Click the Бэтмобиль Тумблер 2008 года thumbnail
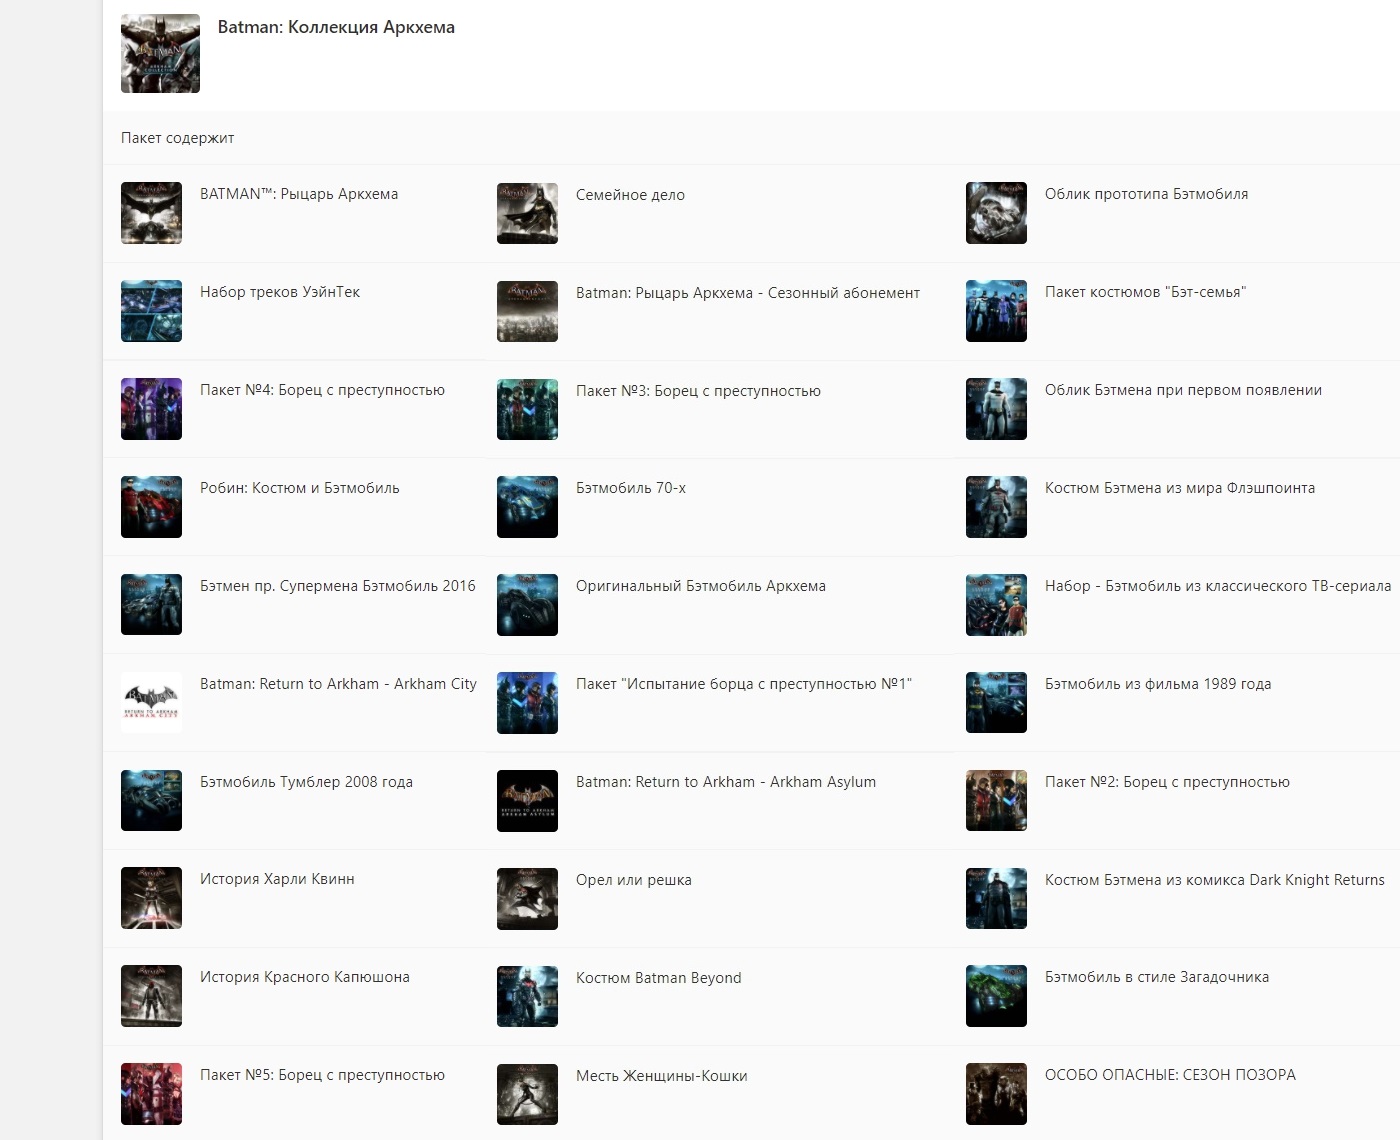Screen dimensions: 1400x1140 pyautogui.click(x=151, y=801)
